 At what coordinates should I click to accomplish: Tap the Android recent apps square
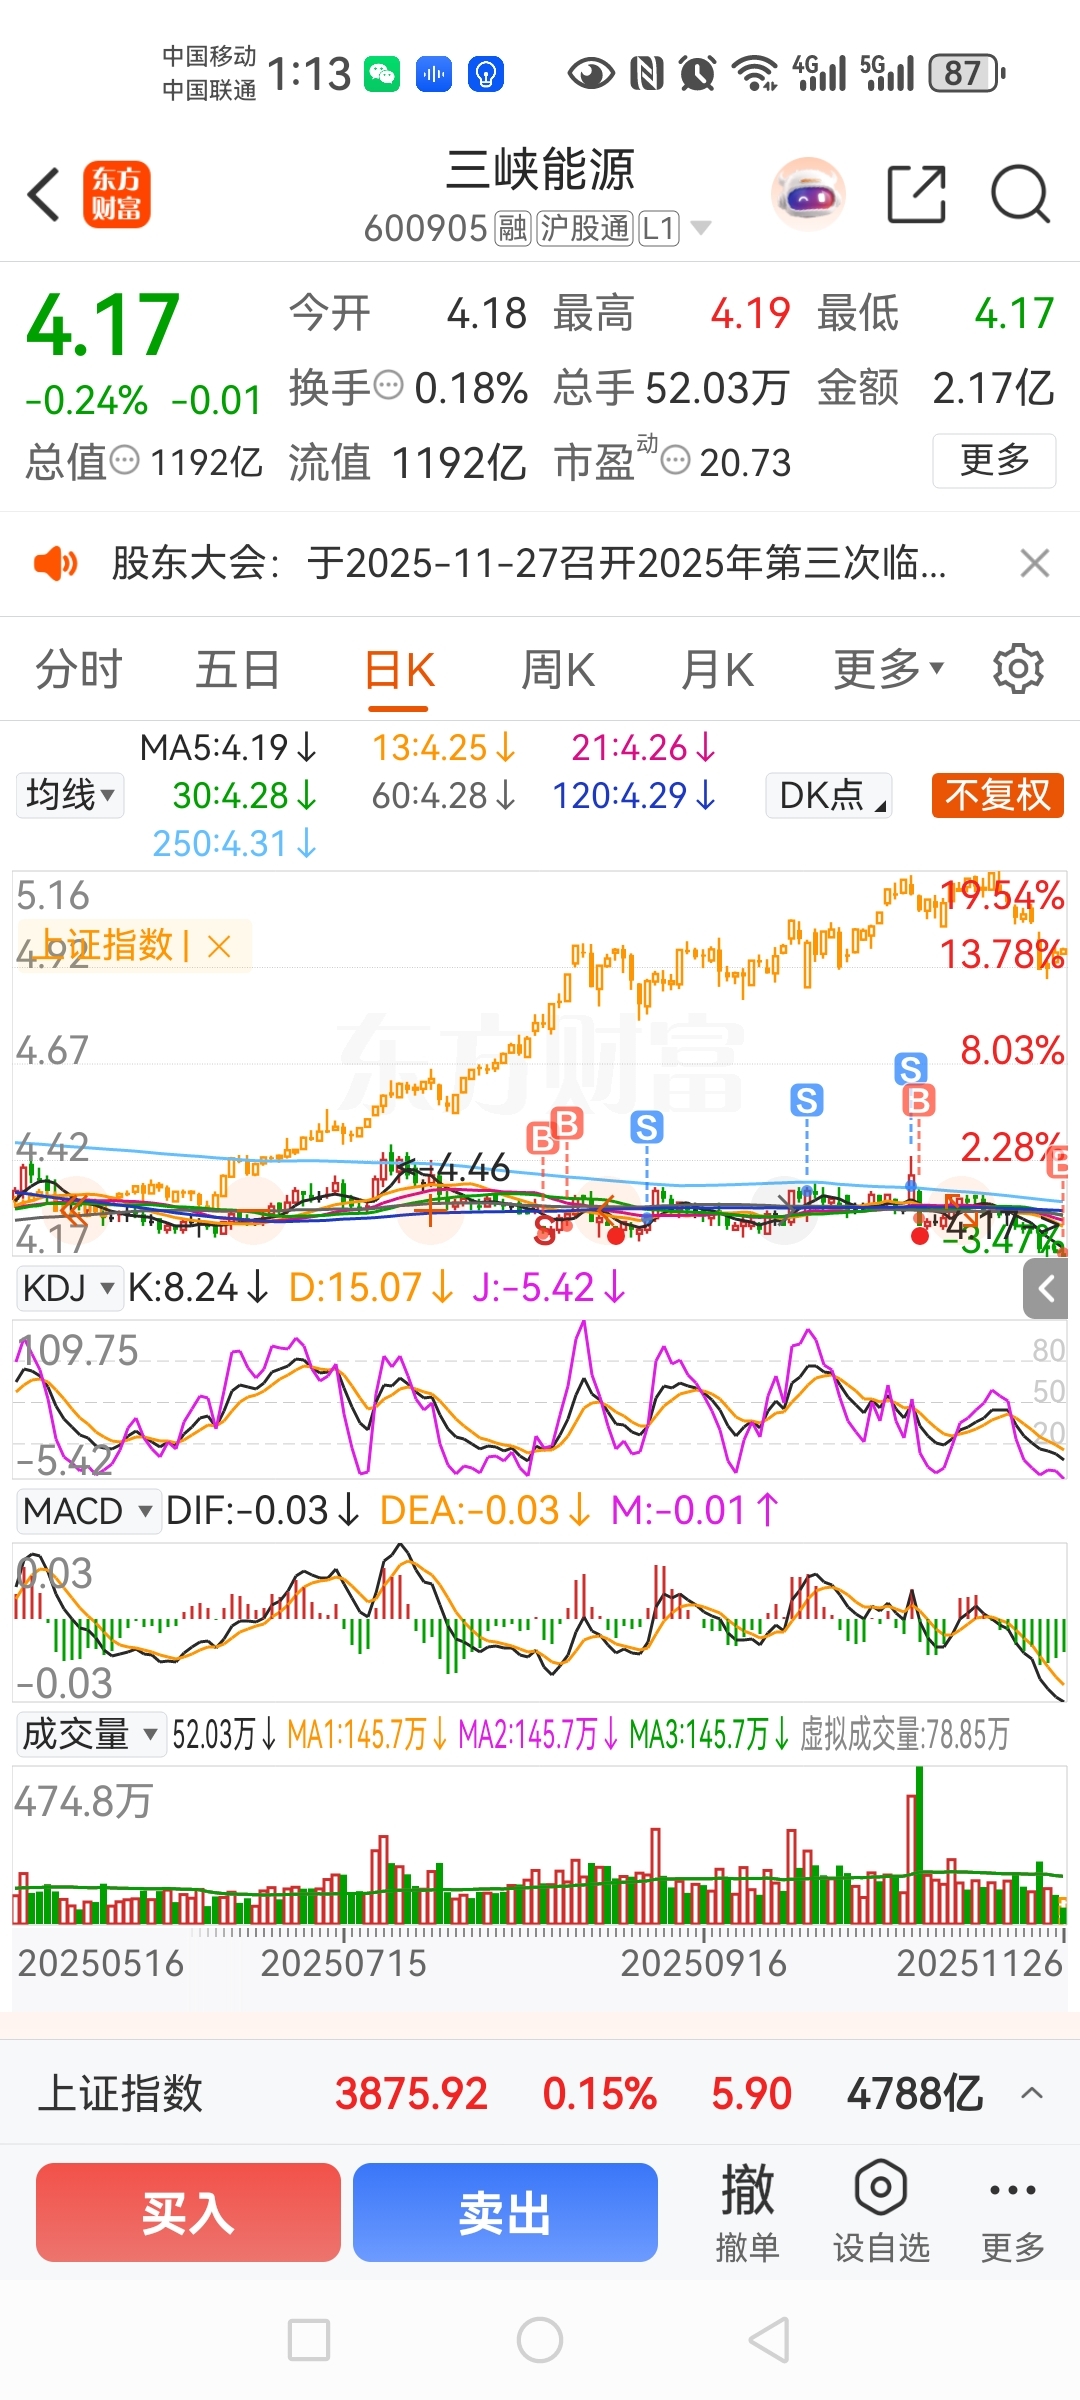309,2340
